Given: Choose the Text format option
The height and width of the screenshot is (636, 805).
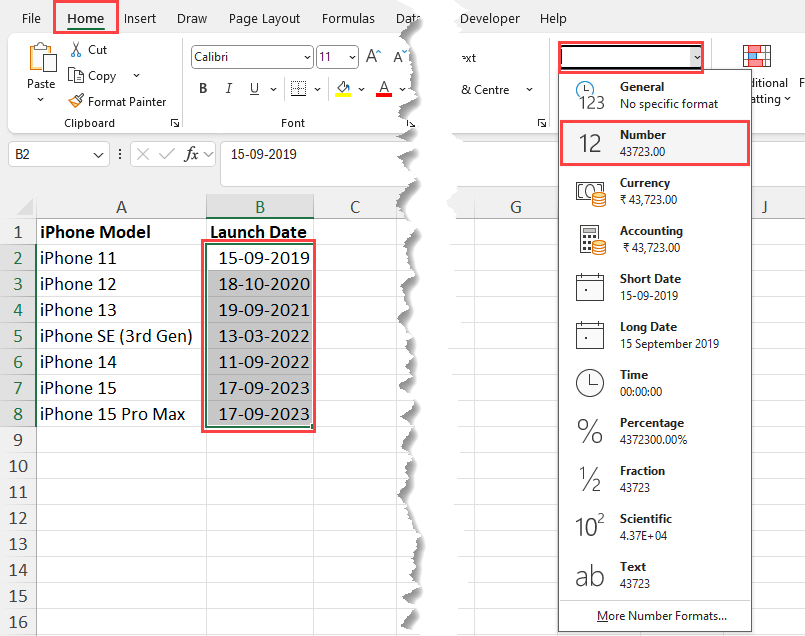Looking at the screenshot, I should (655, 575).
